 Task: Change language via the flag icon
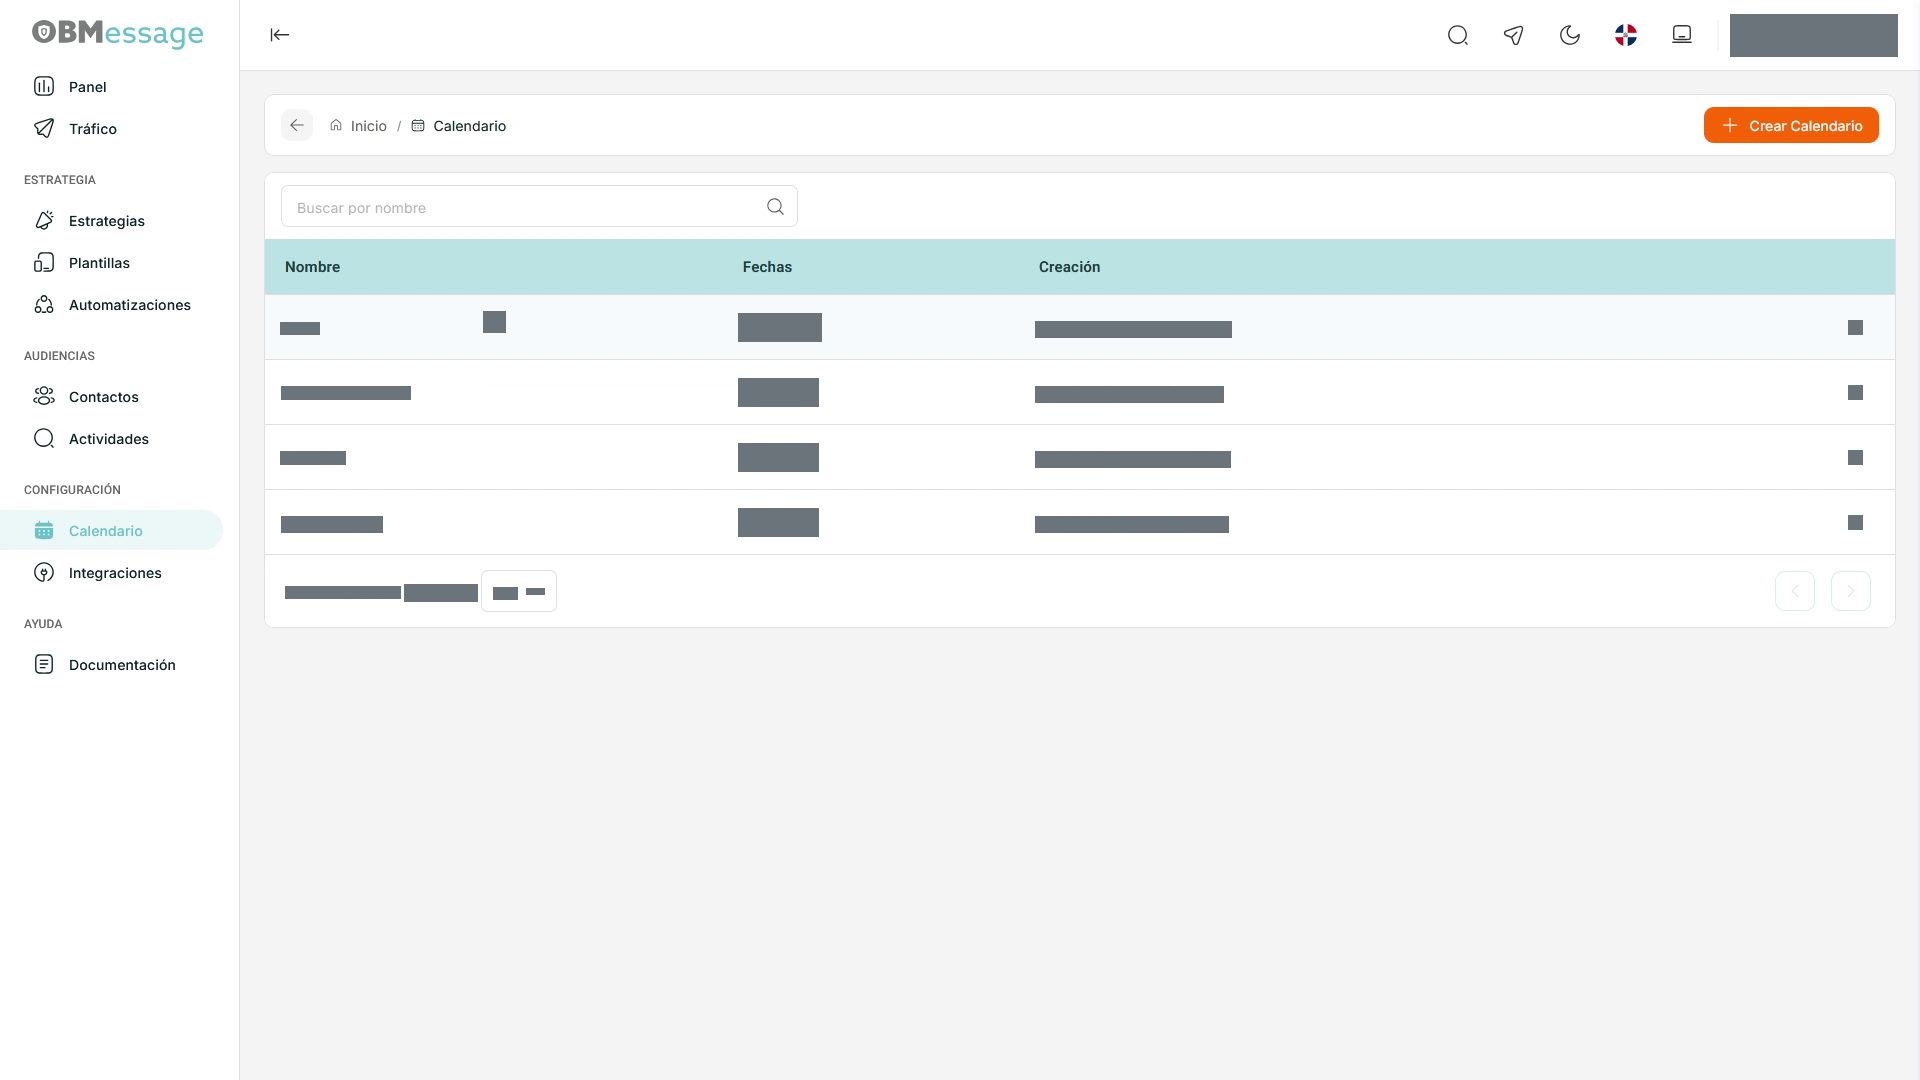click(1626, 35)
